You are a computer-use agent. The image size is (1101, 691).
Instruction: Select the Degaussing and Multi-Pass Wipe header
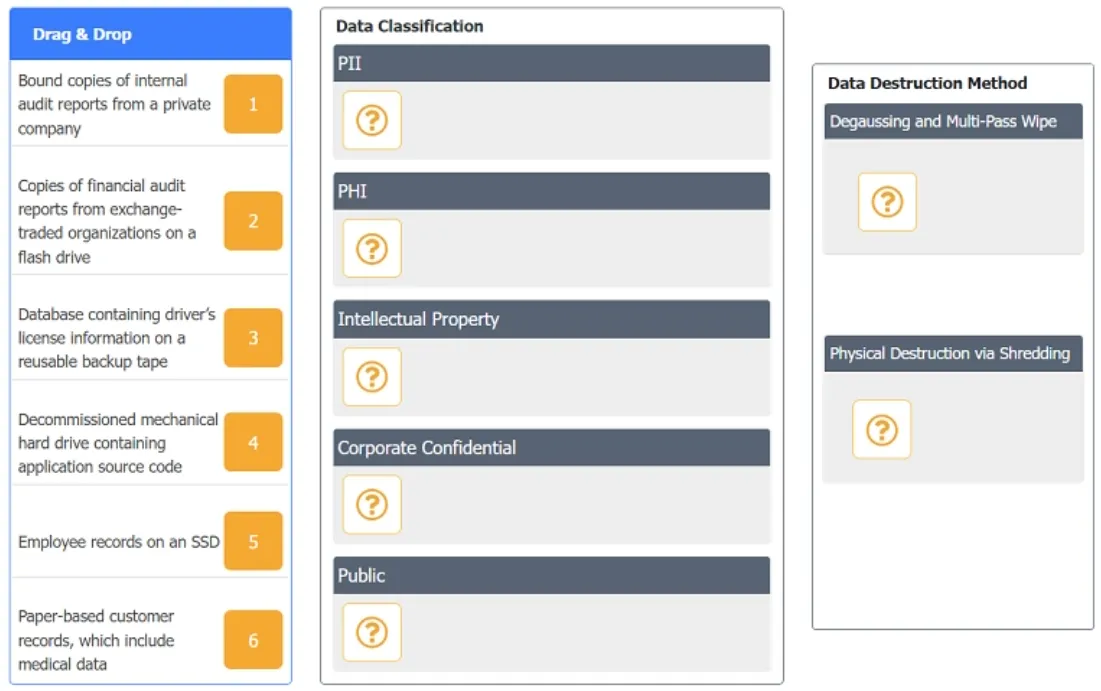(x=954, y=121)
